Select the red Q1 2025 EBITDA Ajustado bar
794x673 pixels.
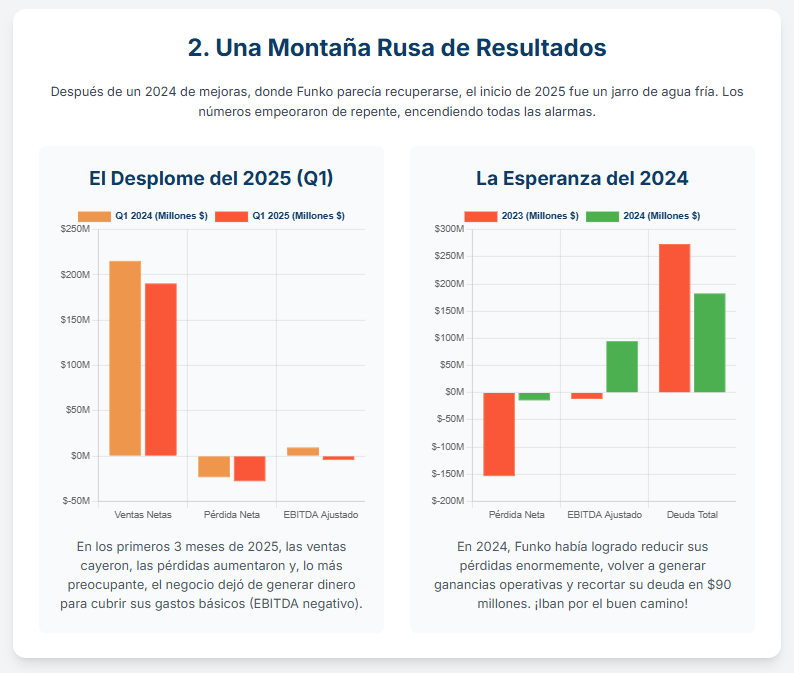coord(339,458)
